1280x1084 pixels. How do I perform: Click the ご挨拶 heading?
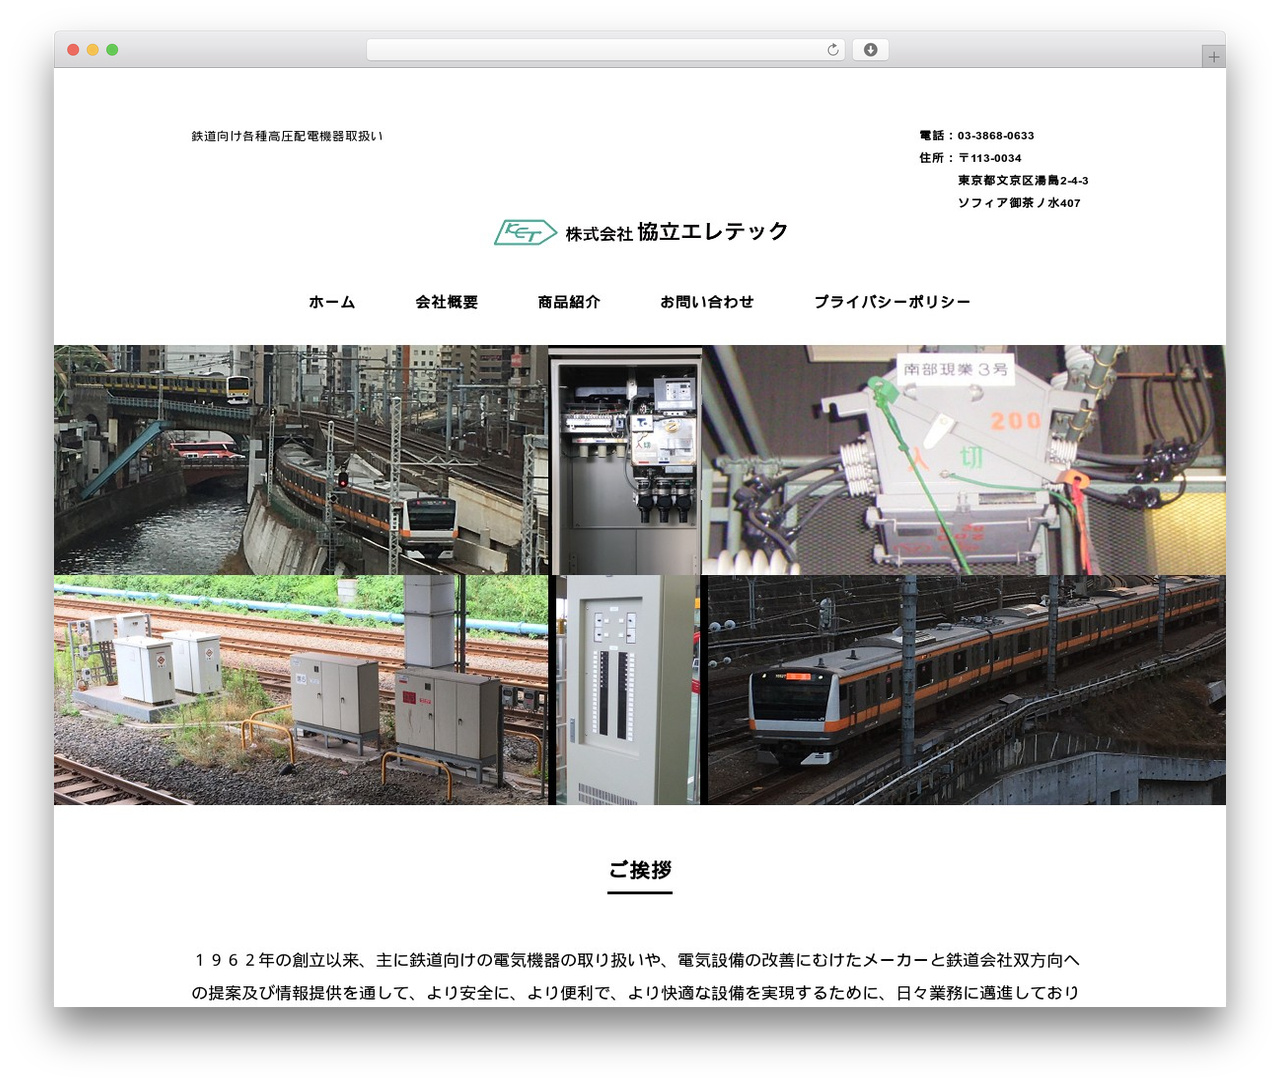tap(640, 870)
